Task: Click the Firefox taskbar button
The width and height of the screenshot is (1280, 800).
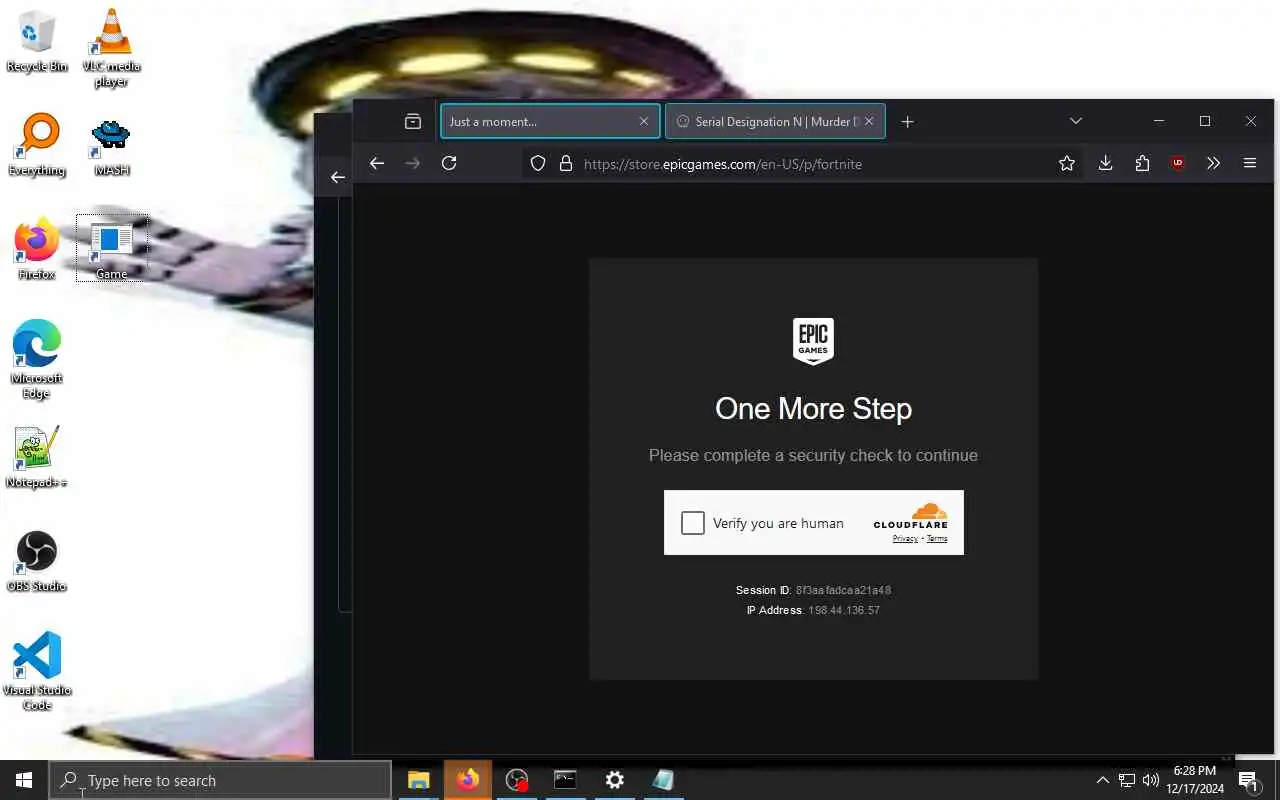Action: pos(468,780)
